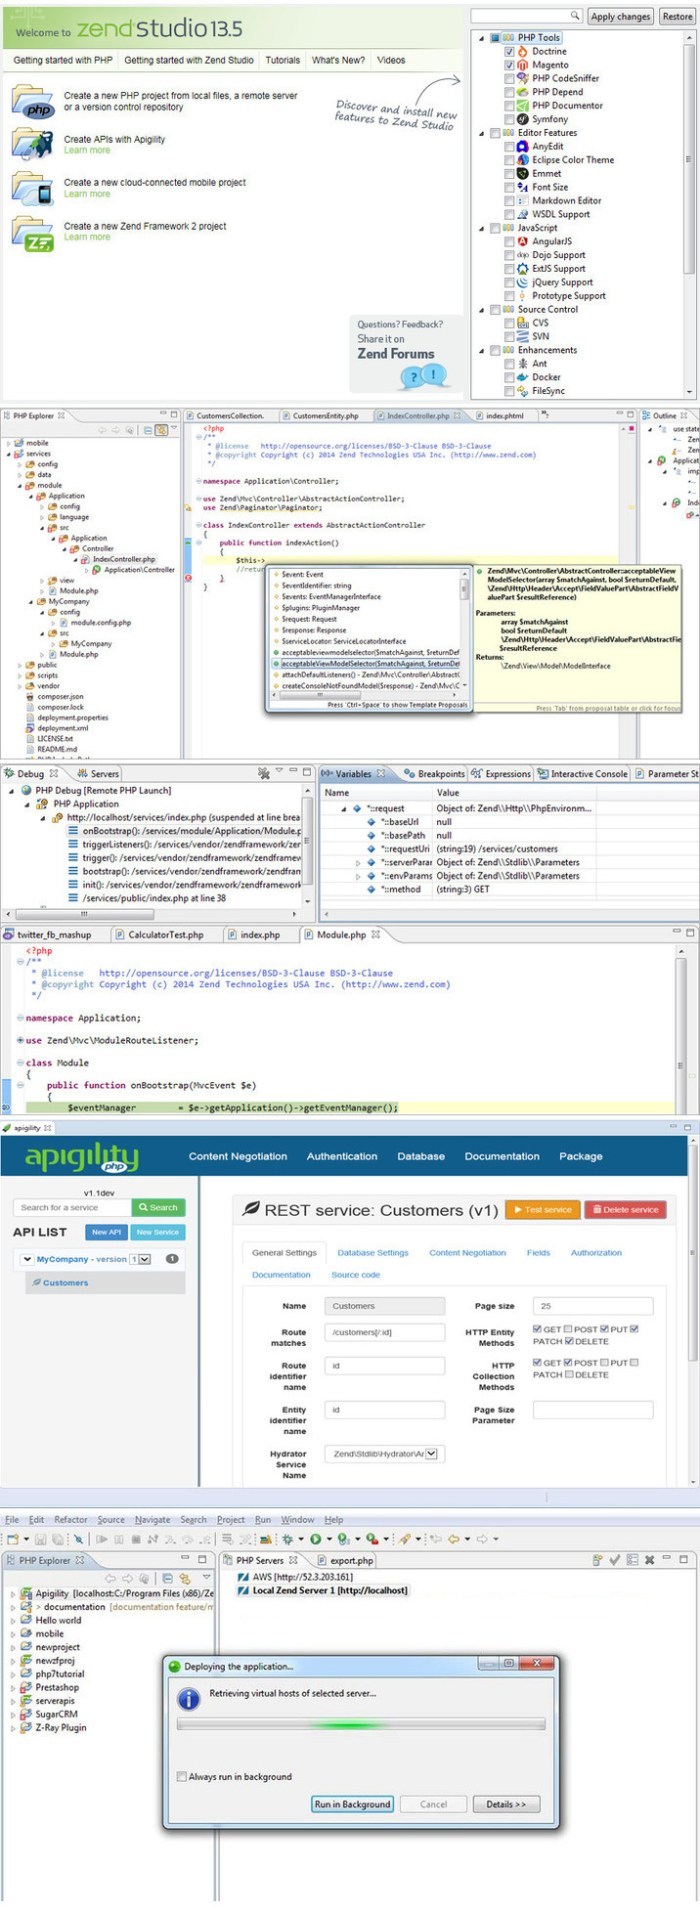This screenshot has height=1911, width=700.
Task: Click the Apigility API creation icon
Action: [31, 144]
